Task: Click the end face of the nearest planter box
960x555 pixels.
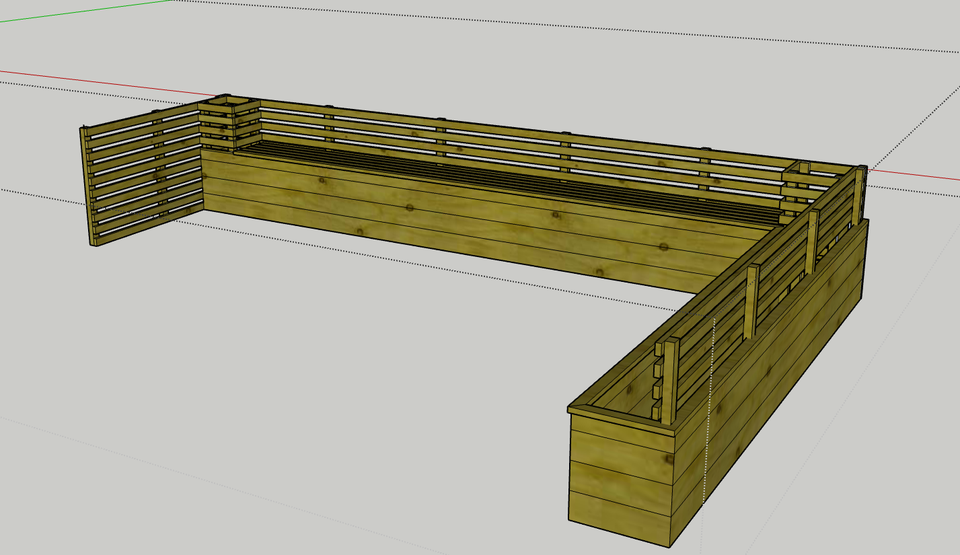Action: 620,478
